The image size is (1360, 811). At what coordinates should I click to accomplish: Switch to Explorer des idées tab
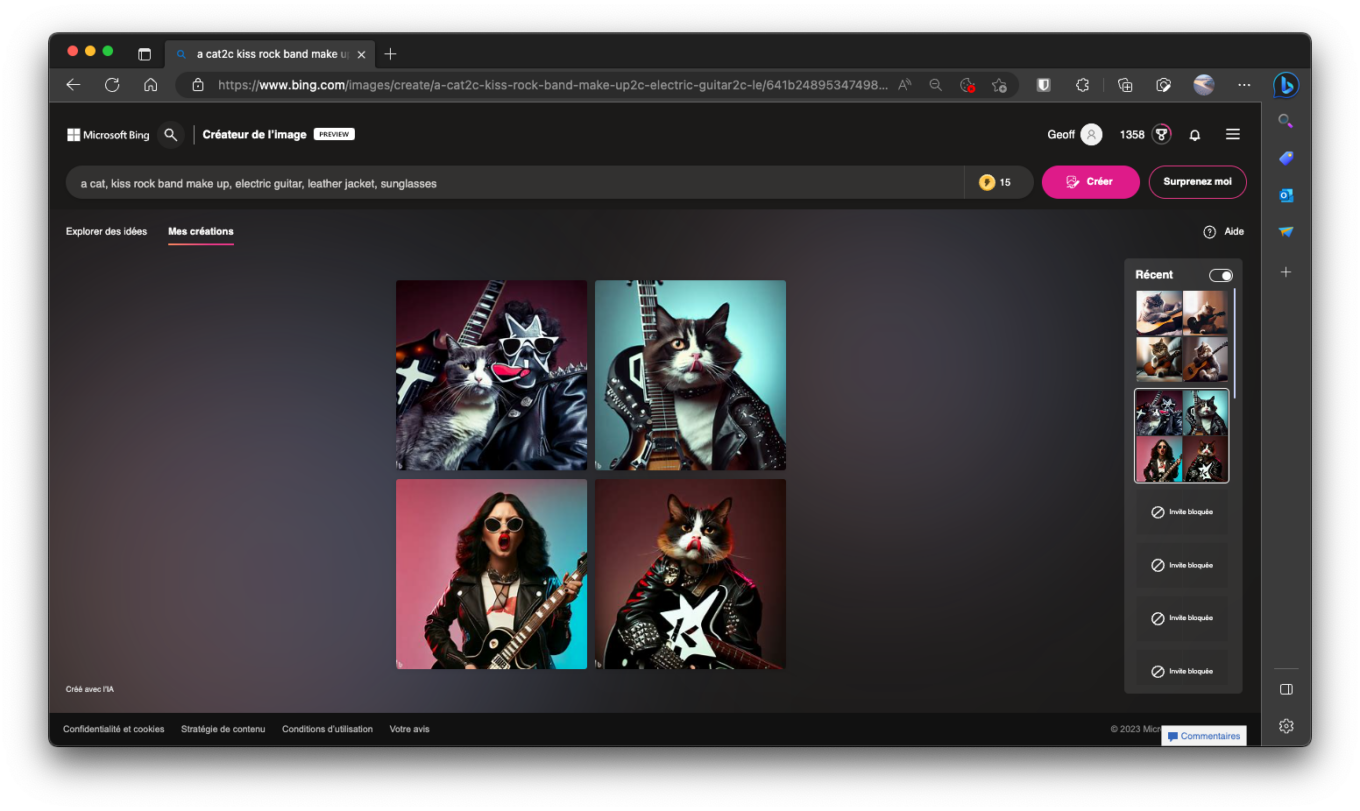click(106, 232)
